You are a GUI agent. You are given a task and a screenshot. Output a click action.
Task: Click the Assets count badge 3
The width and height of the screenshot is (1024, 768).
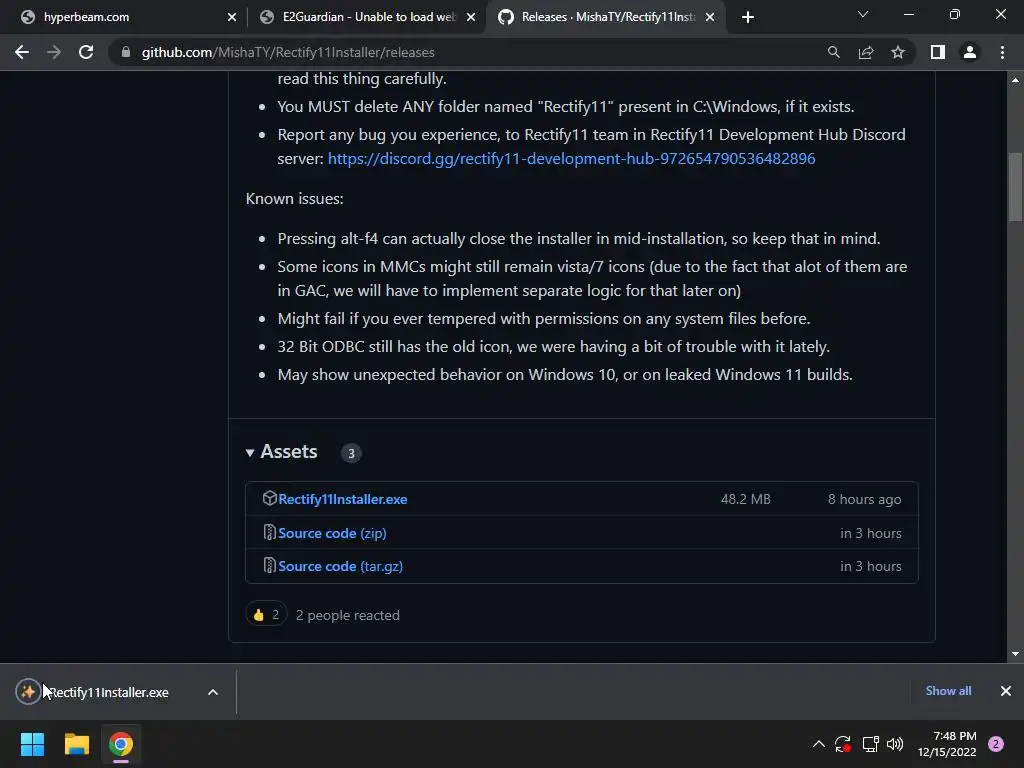pos(351,453)
